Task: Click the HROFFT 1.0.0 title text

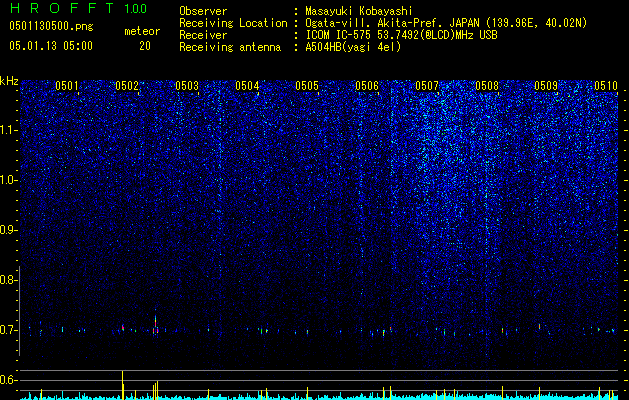Action: point(79,8)
